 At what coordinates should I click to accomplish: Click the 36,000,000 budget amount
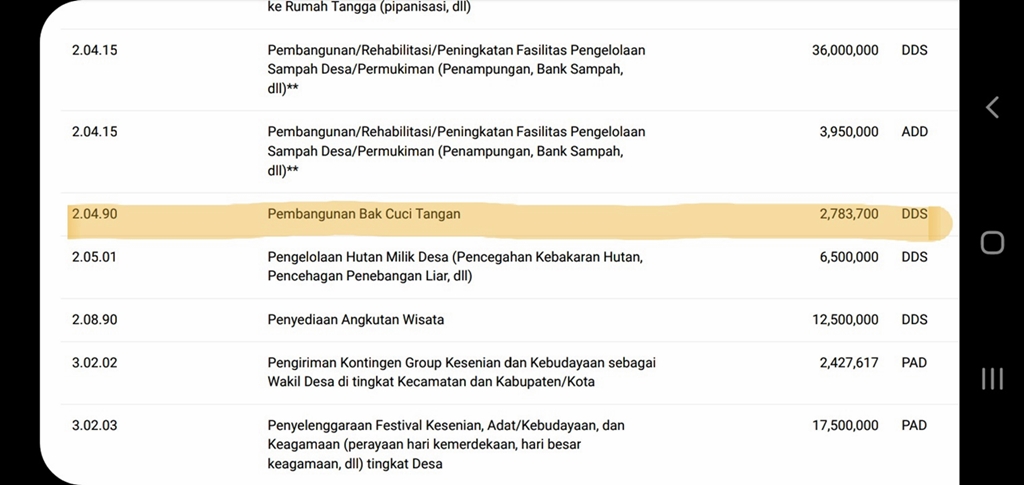pyautogui.click(x=845, y=50)
